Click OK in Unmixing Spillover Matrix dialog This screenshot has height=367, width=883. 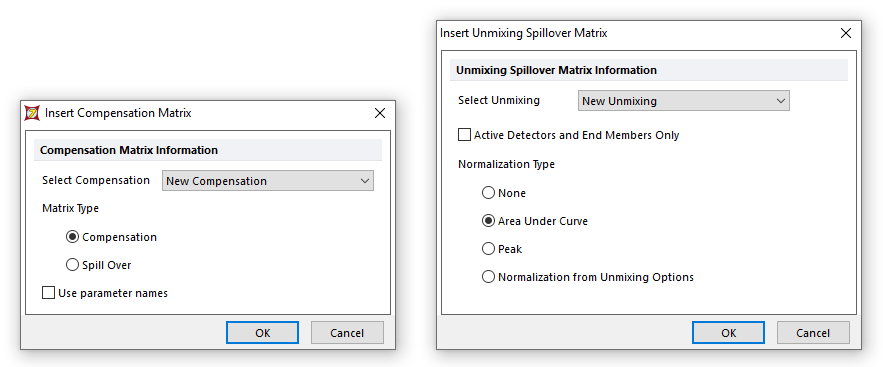pos(728,333)
